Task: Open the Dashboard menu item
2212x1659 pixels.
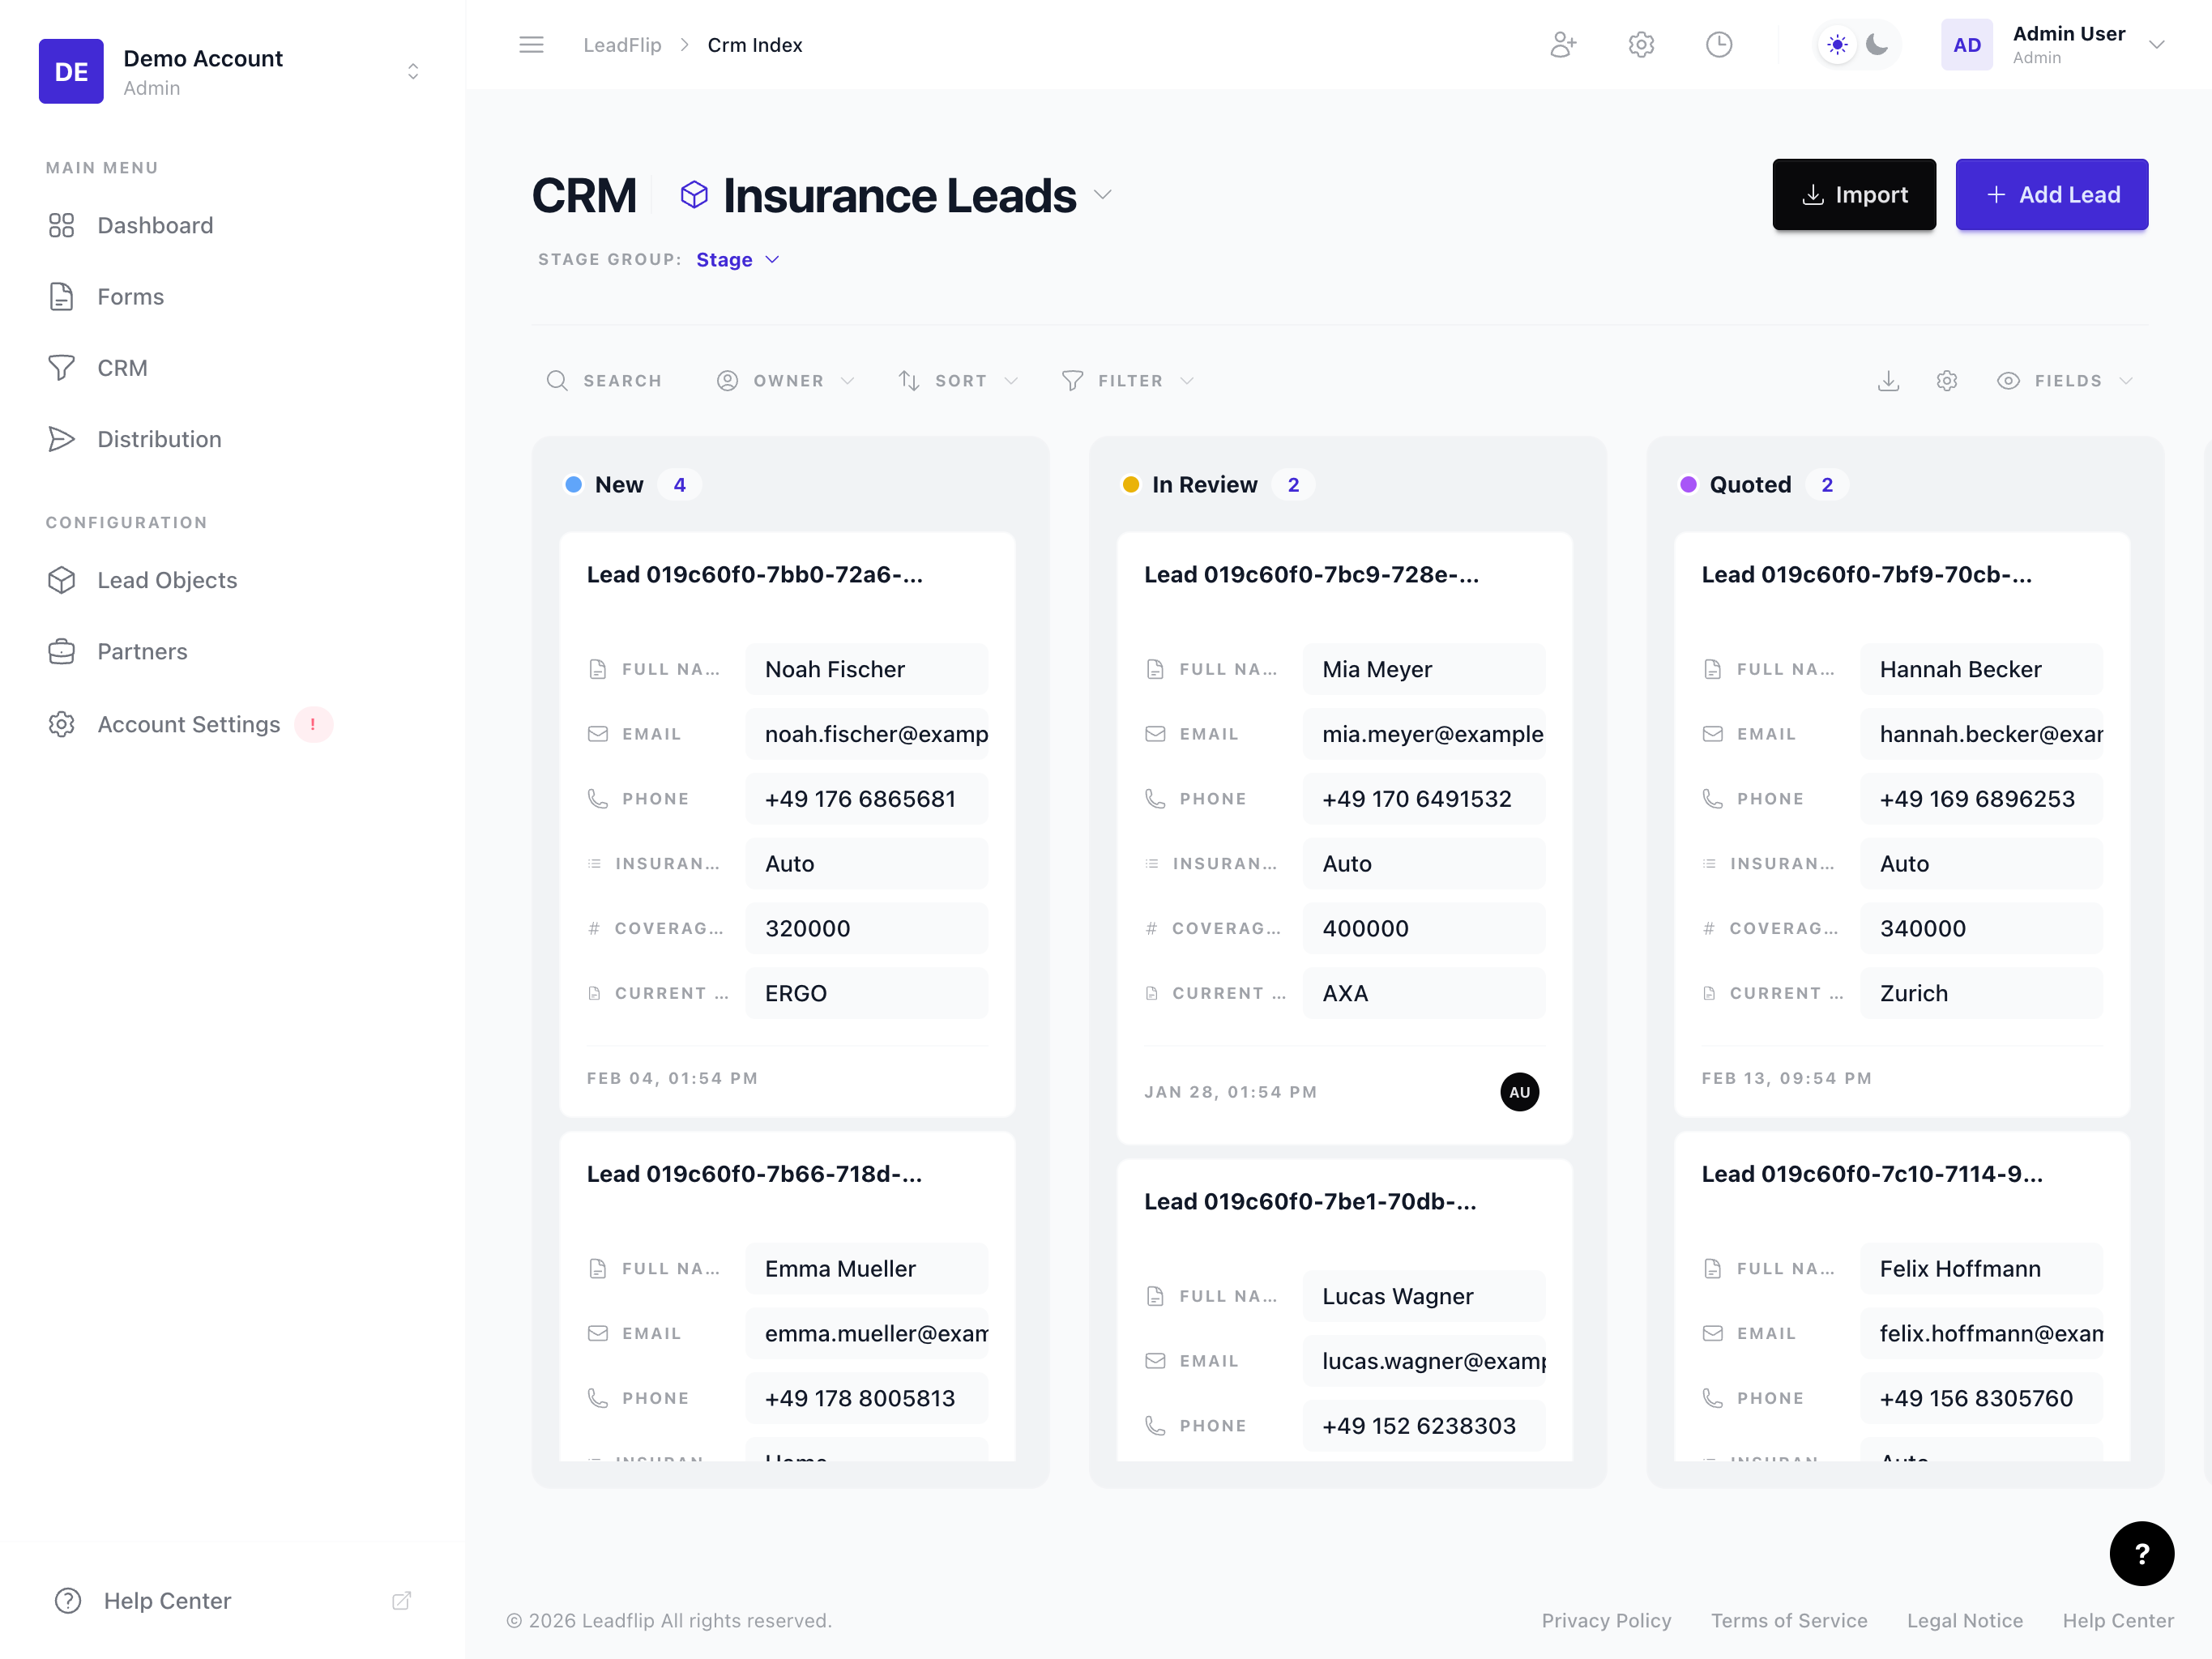Action: [155, 225]
